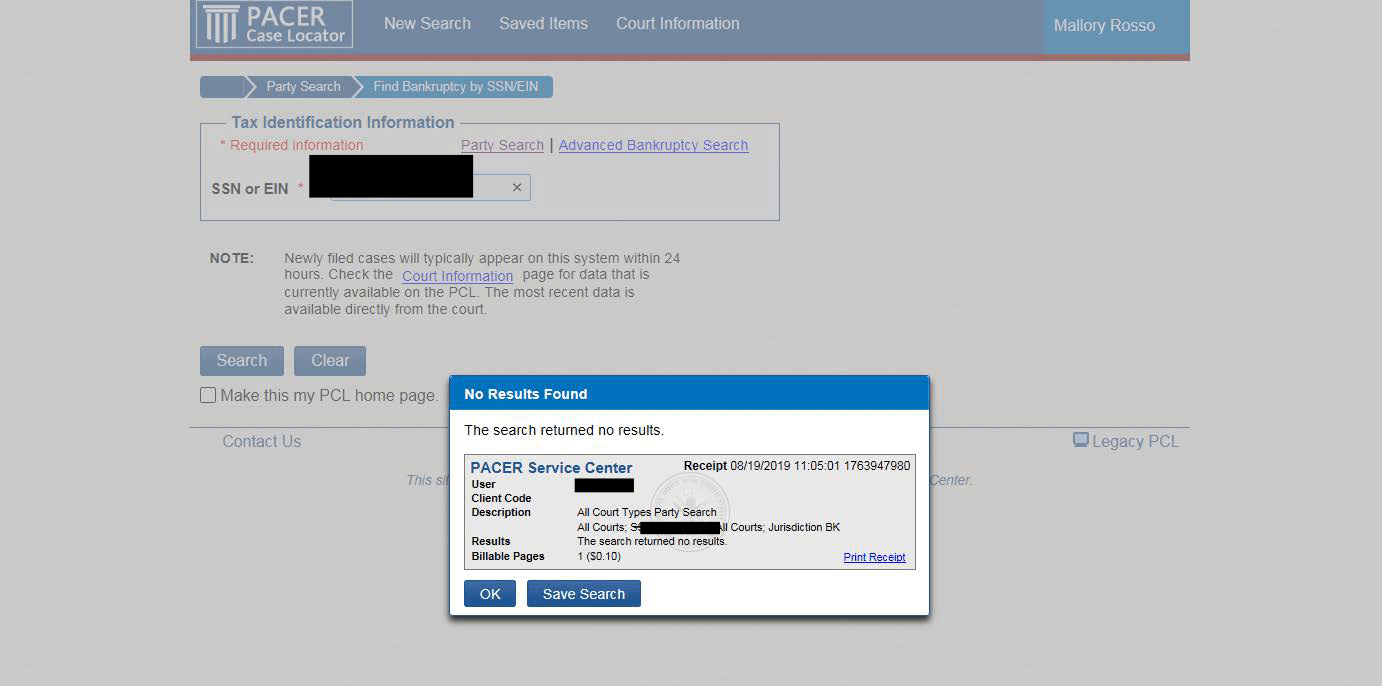Select the Party Search breadcrumb

(x=303, y=87)
